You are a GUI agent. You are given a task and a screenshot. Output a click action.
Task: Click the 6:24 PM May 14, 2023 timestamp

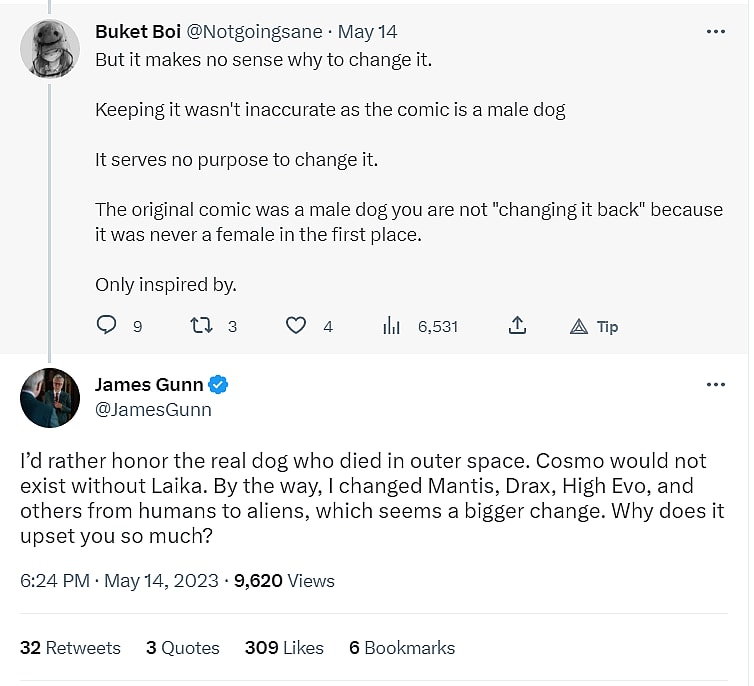(119, 581)
